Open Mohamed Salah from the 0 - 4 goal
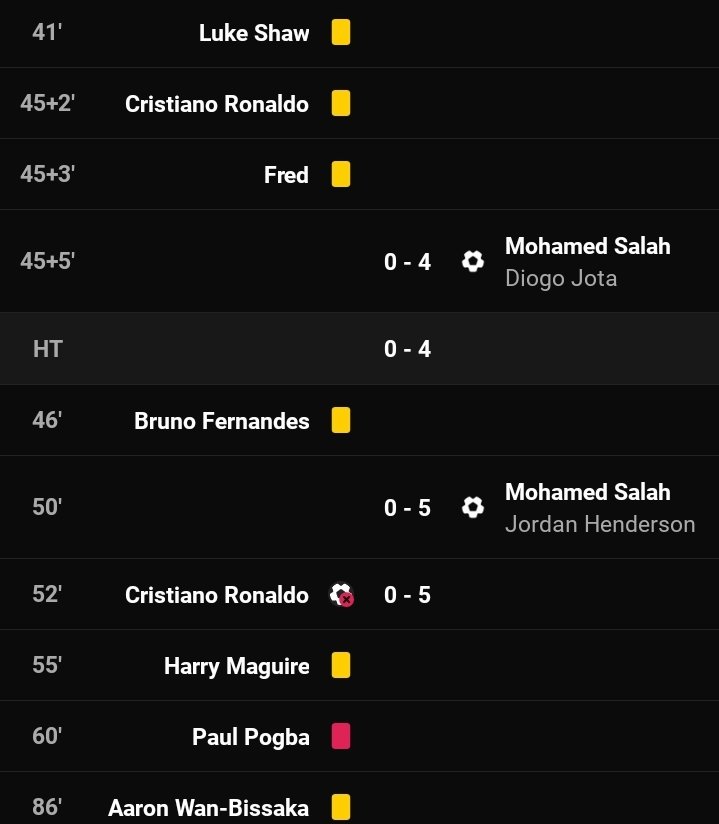The height and width of the screenshot is (824, 719). point(588,246)
